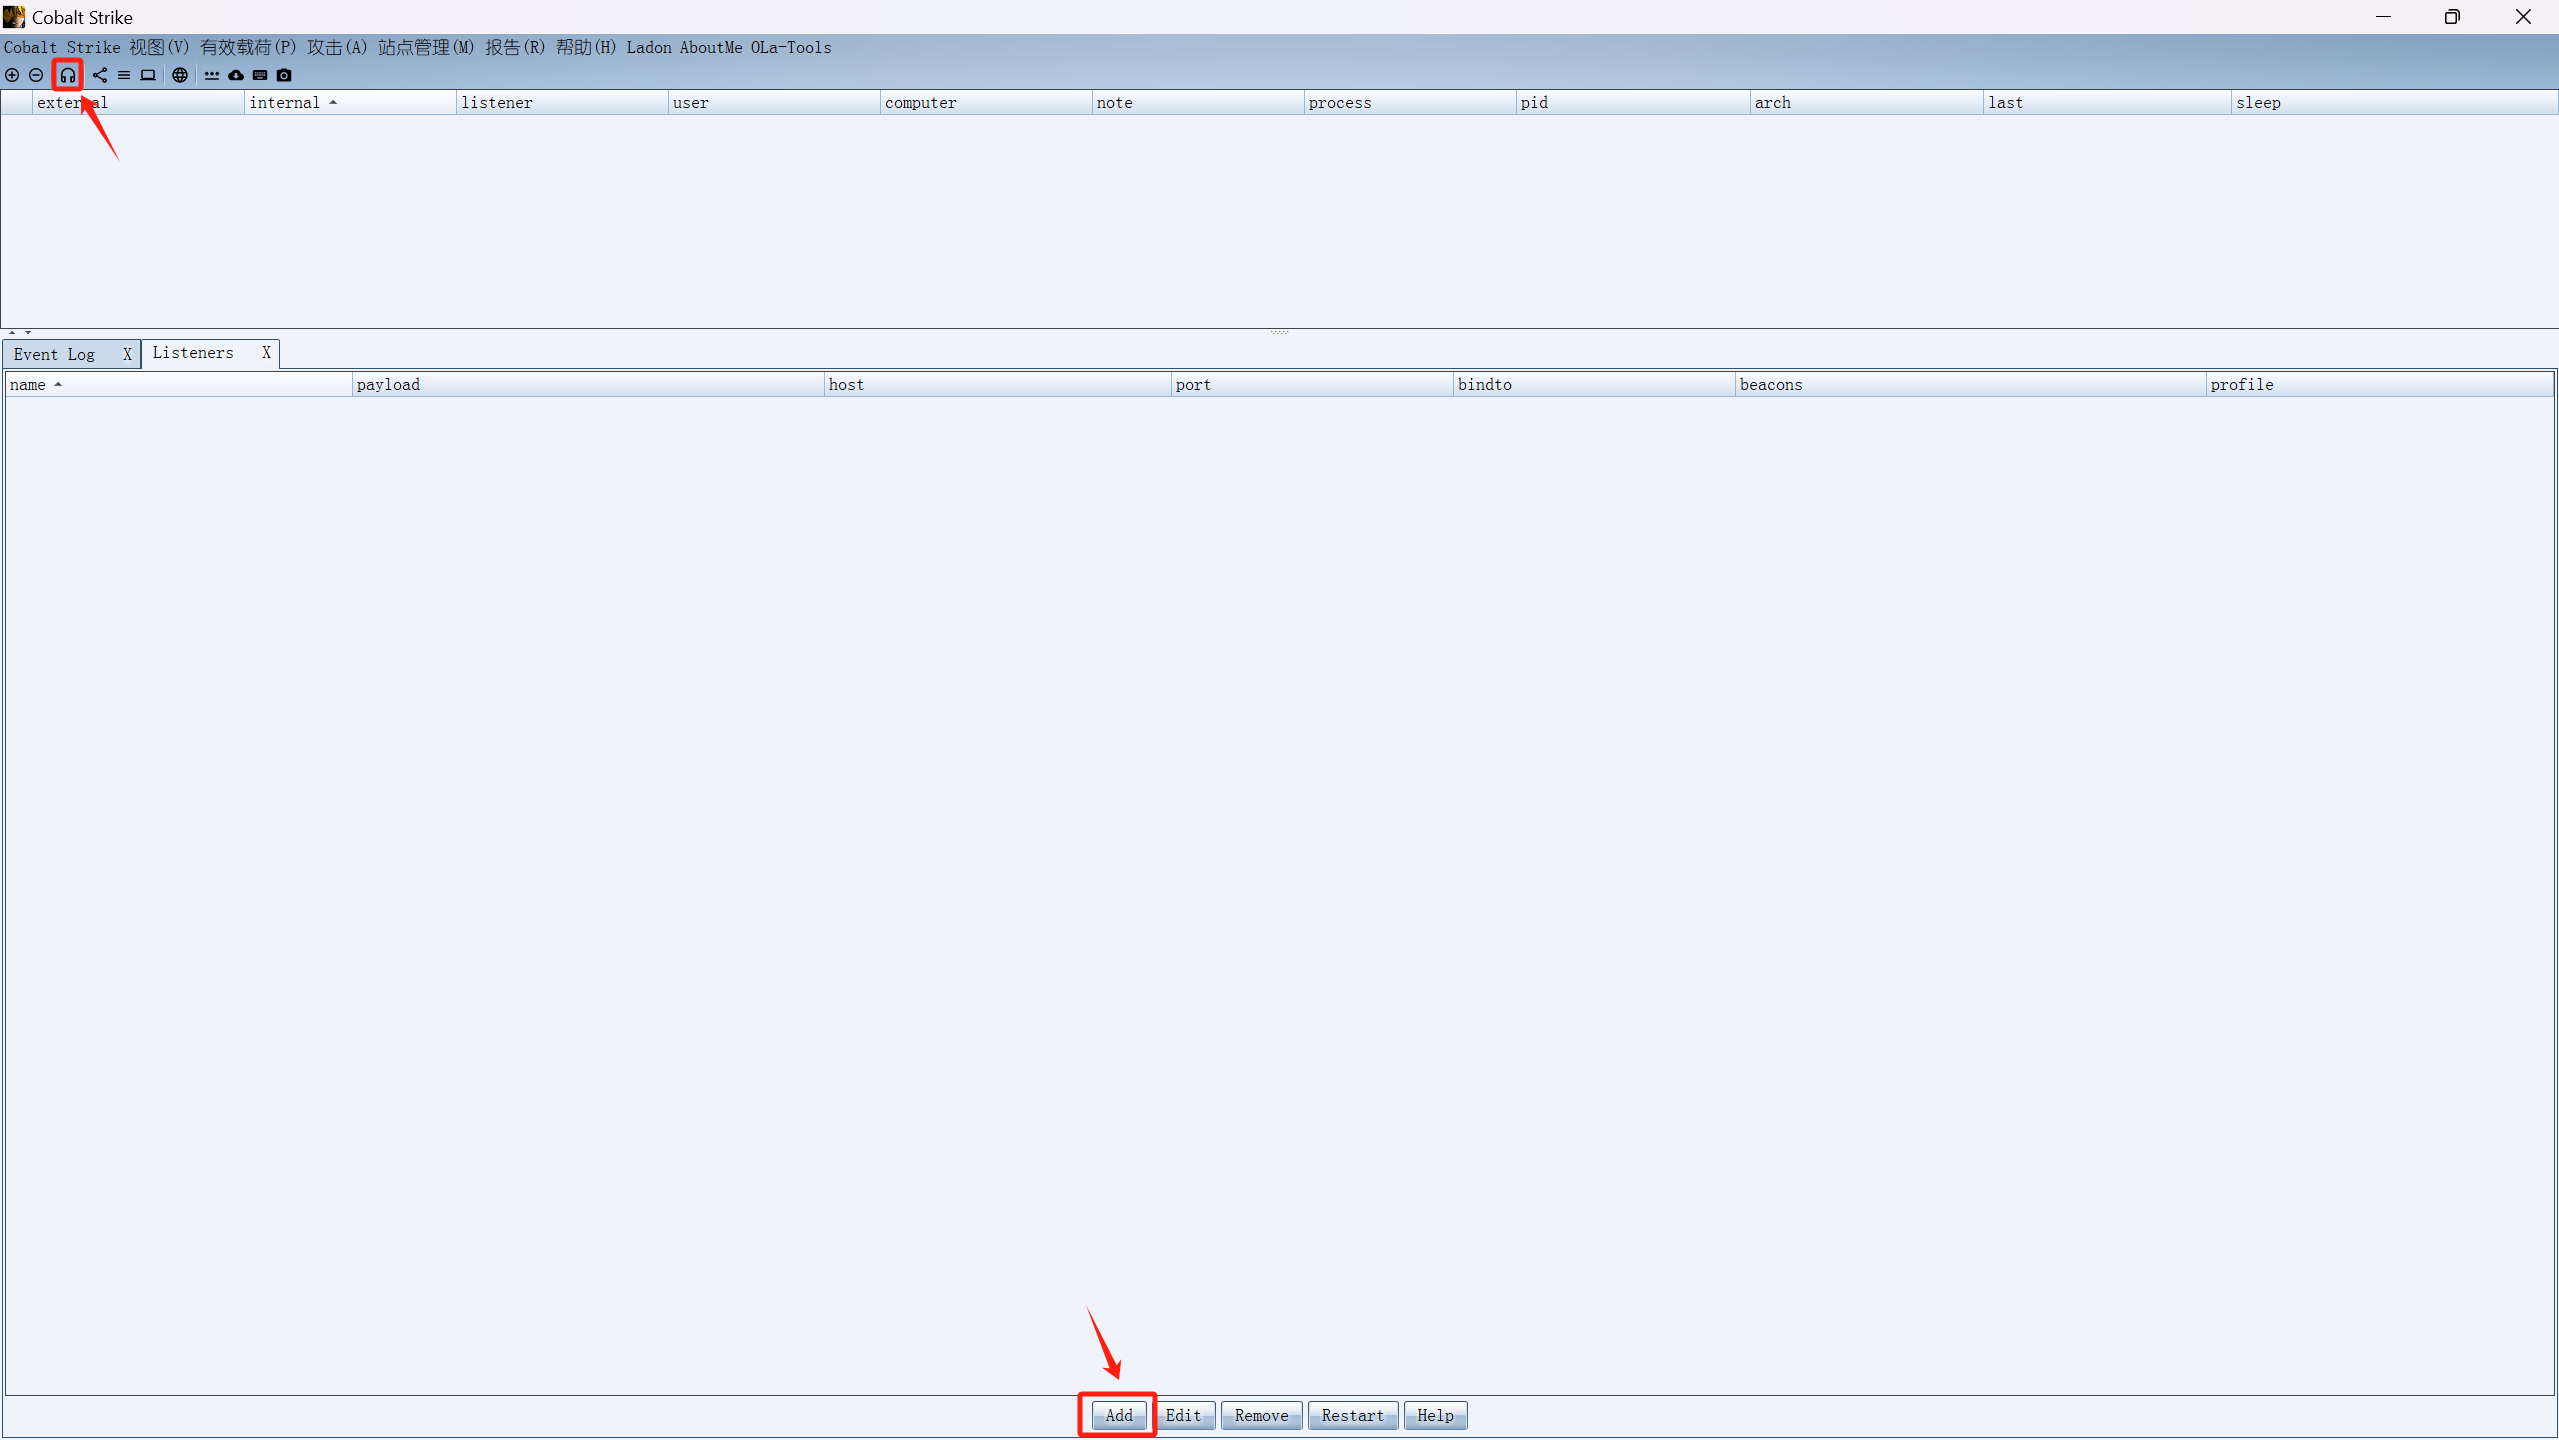2559x1440 pixels.
Task: Open screenshots with the camera icon
Action: point(284,75)
